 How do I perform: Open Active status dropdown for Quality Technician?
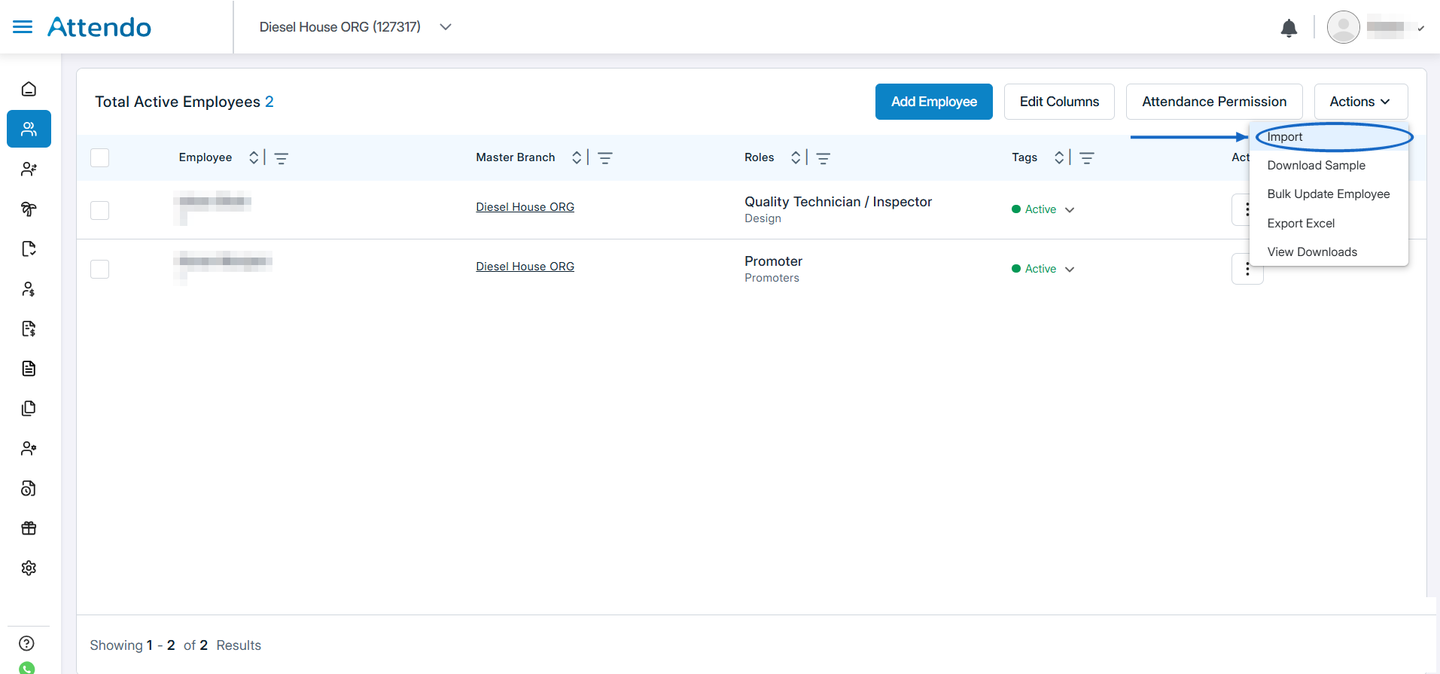point(1069,210)
